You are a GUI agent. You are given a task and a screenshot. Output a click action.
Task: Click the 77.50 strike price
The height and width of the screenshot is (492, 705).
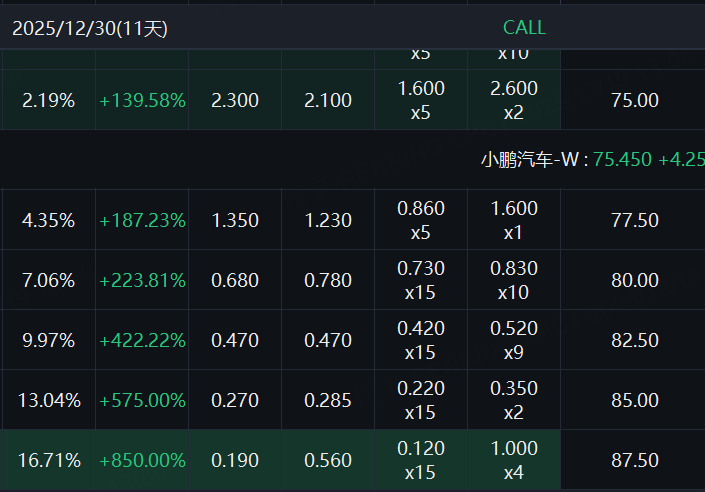(x=634, y=220)
